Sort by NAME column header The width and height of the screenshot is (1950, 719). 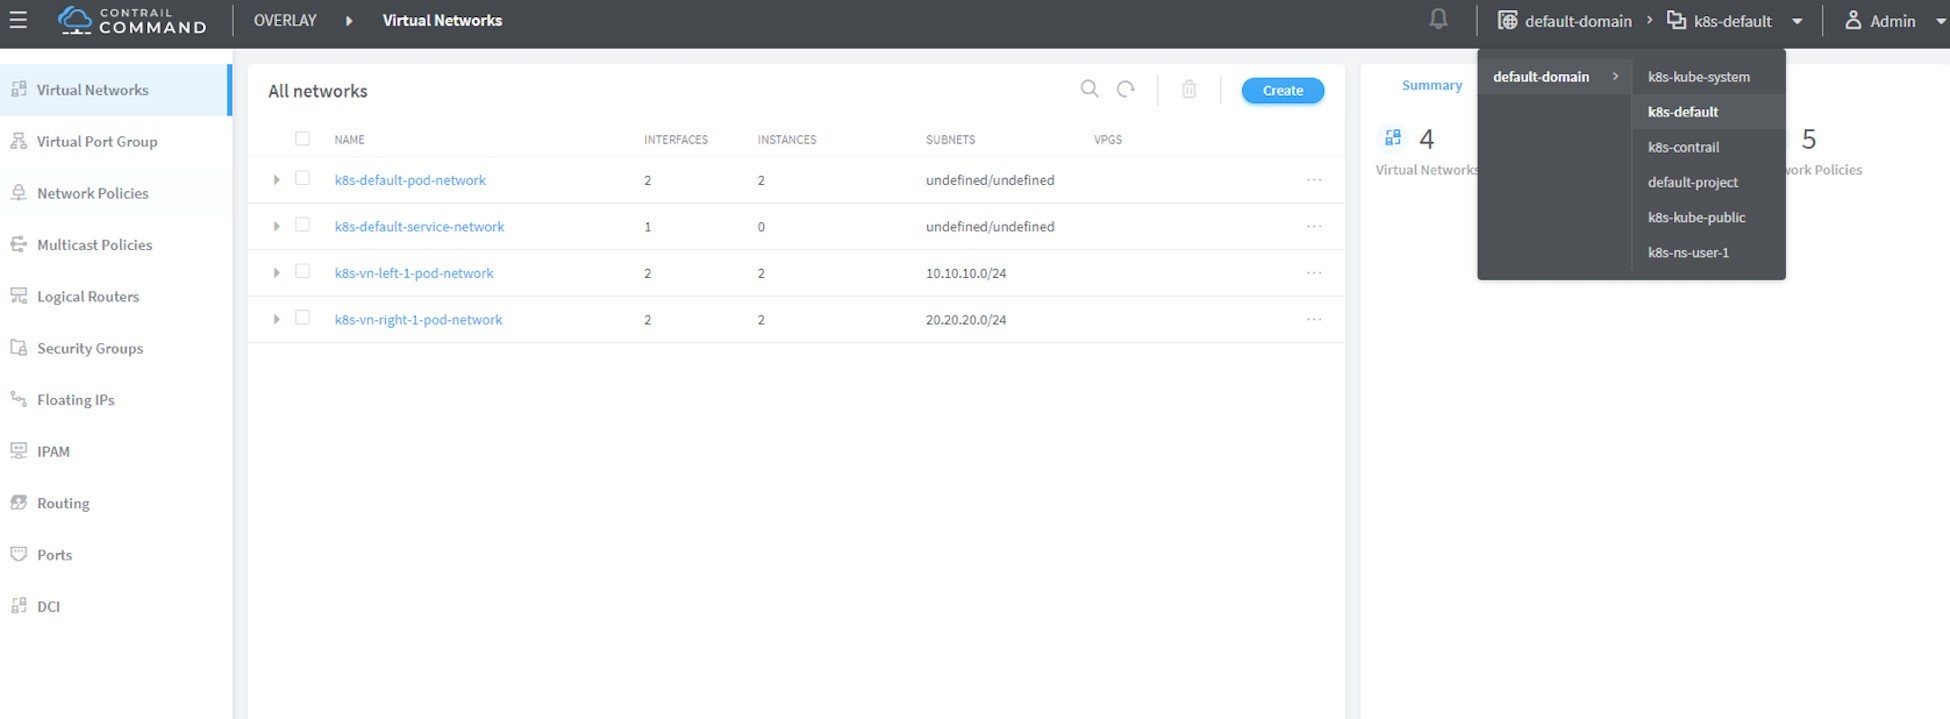[349, 139]
